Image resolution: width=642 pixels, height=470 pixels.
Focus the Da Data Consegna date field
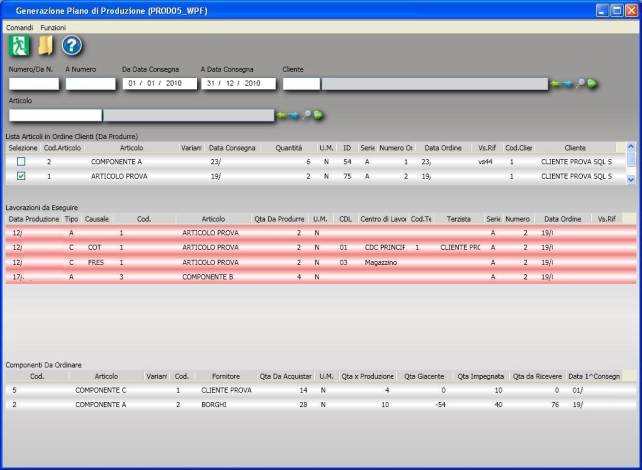pyautogui.click(x=158, y=84)
